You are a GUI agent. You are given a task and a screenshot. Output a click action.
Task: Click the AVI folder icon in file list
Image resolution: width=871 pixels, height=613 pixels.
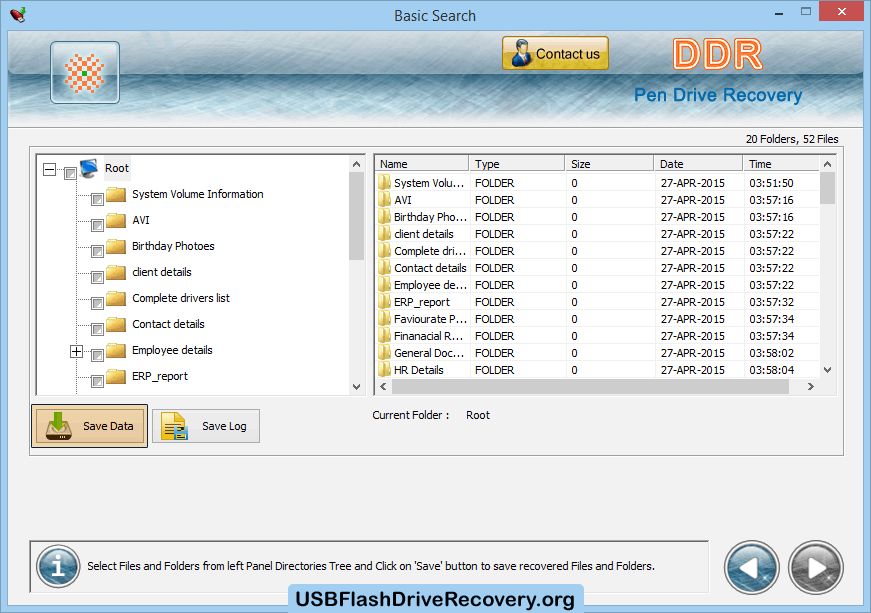coord(384,200)
